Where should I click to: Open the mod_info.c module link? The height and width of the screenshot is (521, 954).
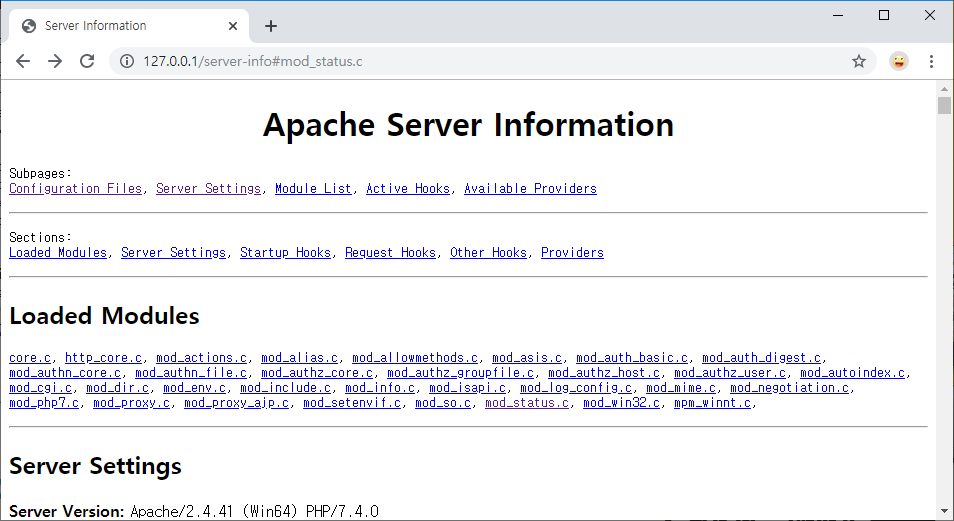[x=380, y=388]
